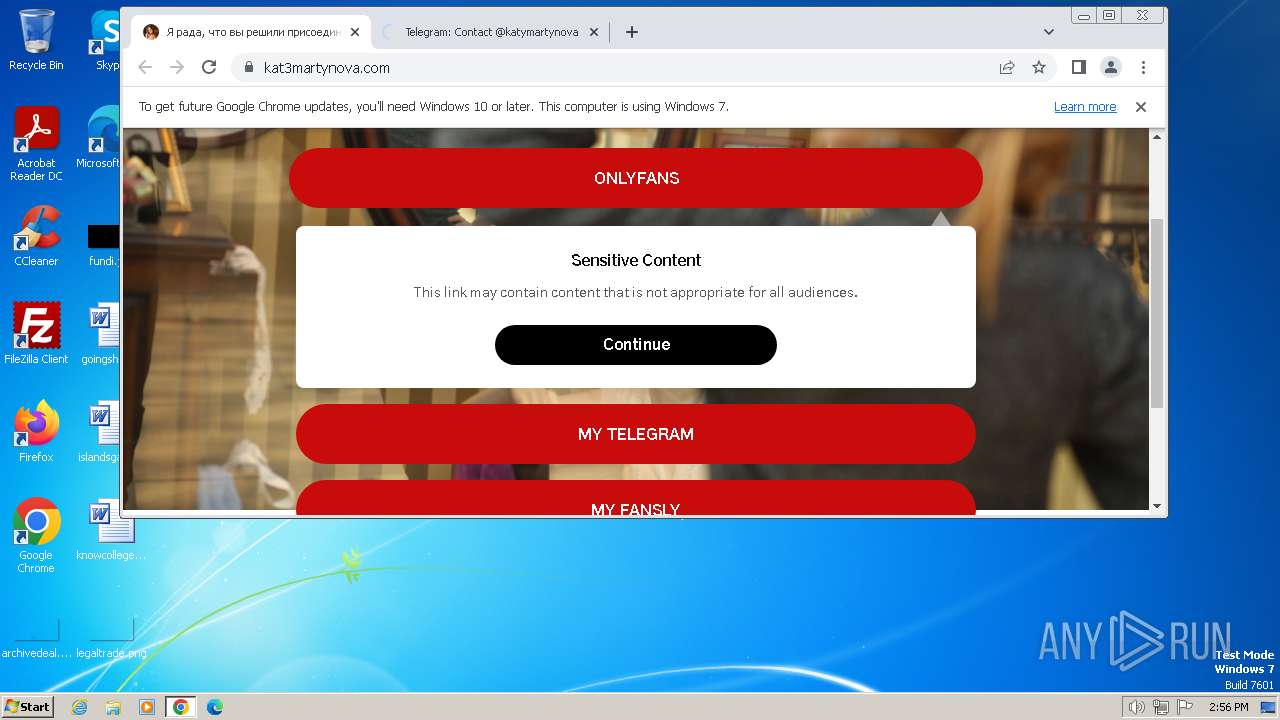Open the Chrome three-dot menu

click(x=1143, y=67)
